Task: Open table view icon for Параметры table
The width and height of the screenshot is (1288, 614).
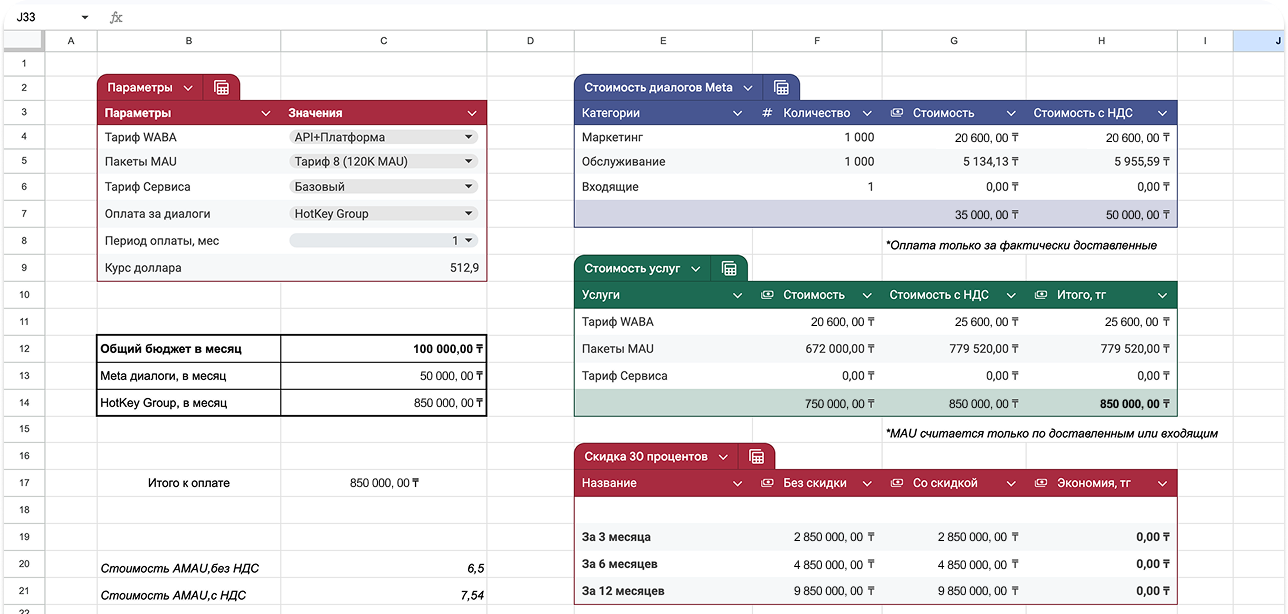Action: [221, 88]
